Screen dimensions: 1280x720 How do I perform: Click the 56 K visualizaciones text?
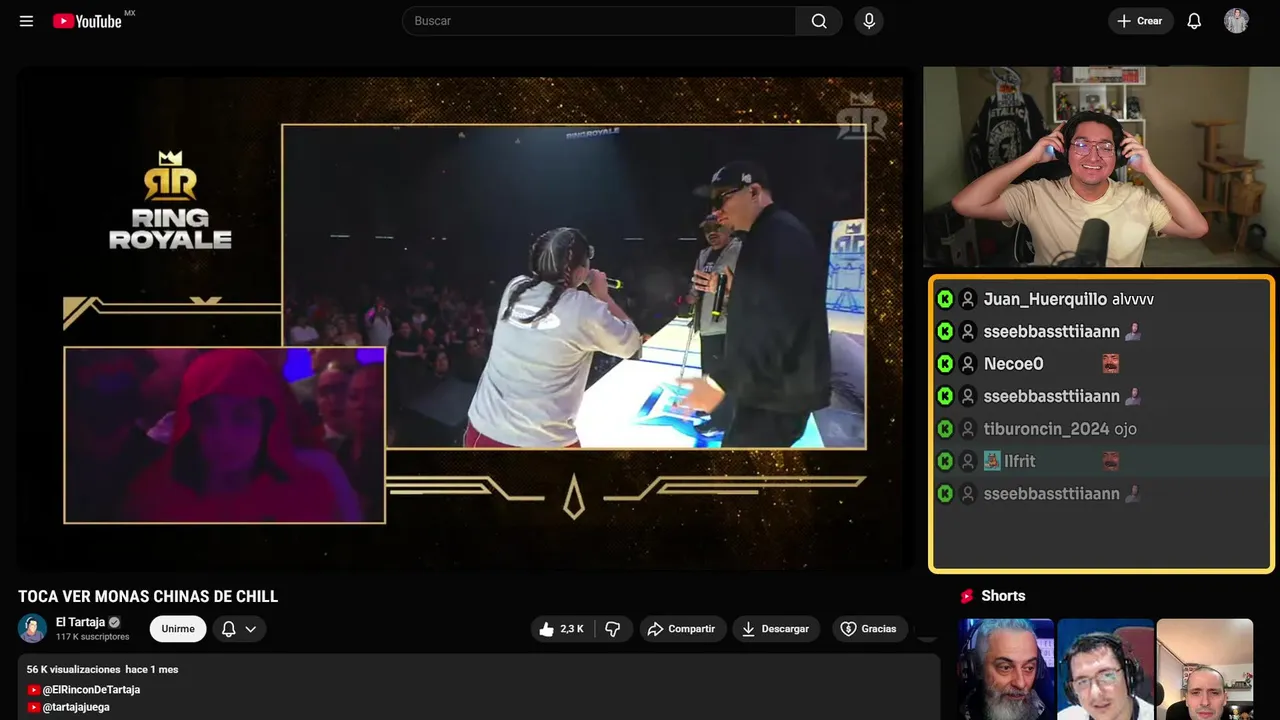coord(74,669)
